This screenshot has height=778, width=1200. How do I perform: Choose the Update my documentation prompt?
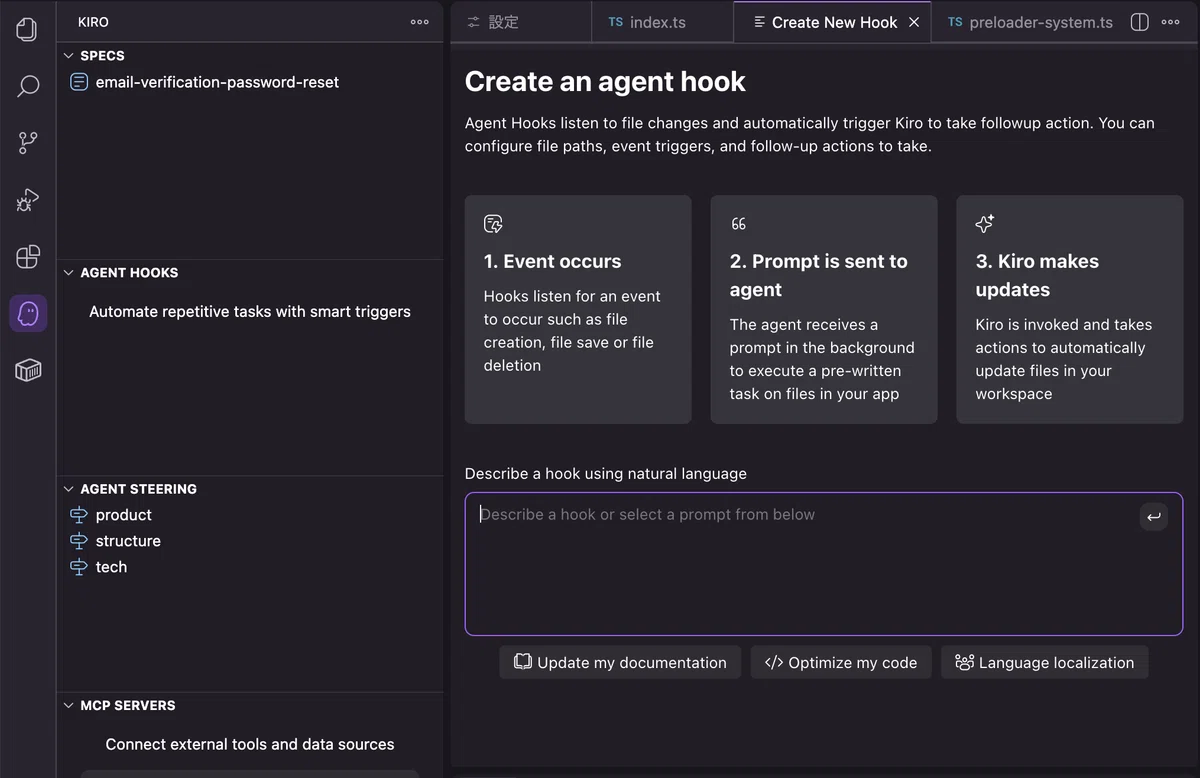pyautogui.click(x=620, y=662)
